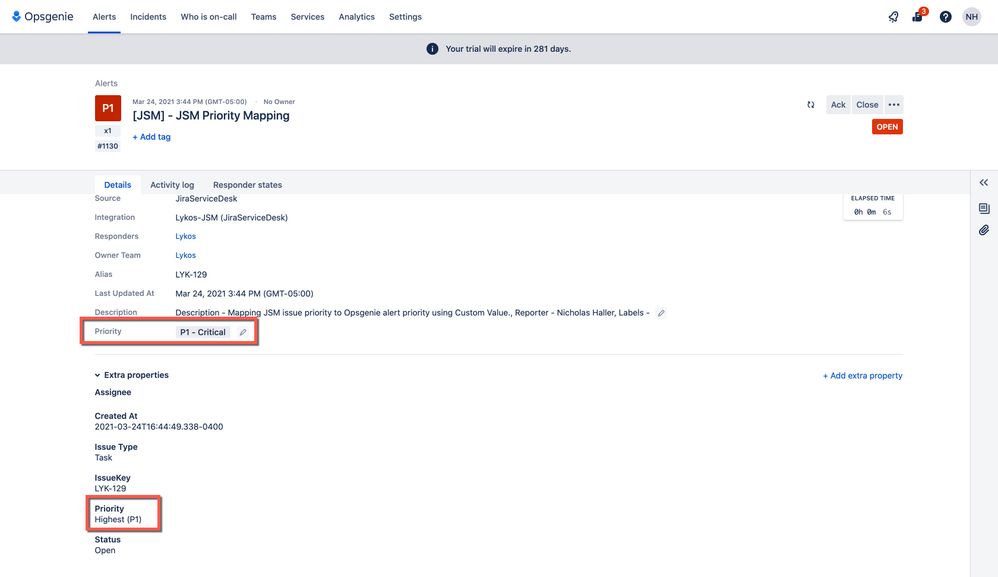Image resolution: width=998 pixels, height=577 pixels.
Task: Click the Alerts breadcrumb
Action: click(106, 83)
